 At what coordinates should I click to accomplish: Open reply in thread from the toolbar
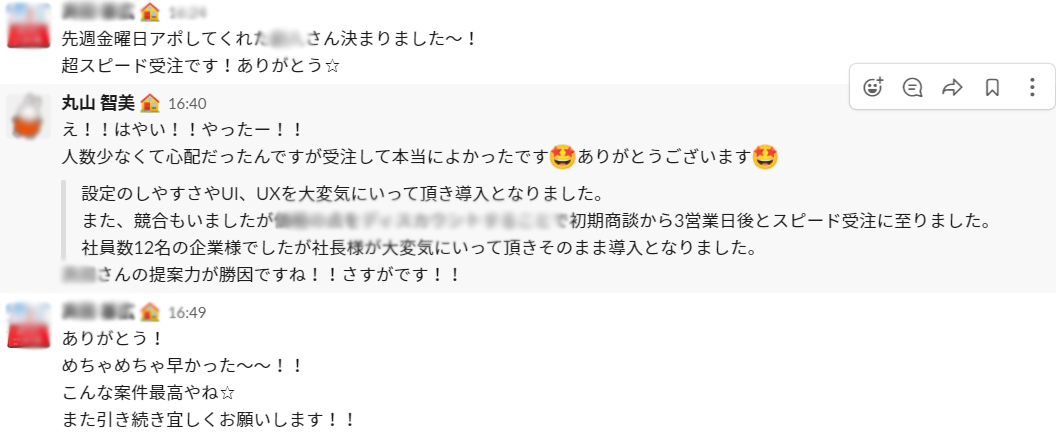tap(913, 87)
